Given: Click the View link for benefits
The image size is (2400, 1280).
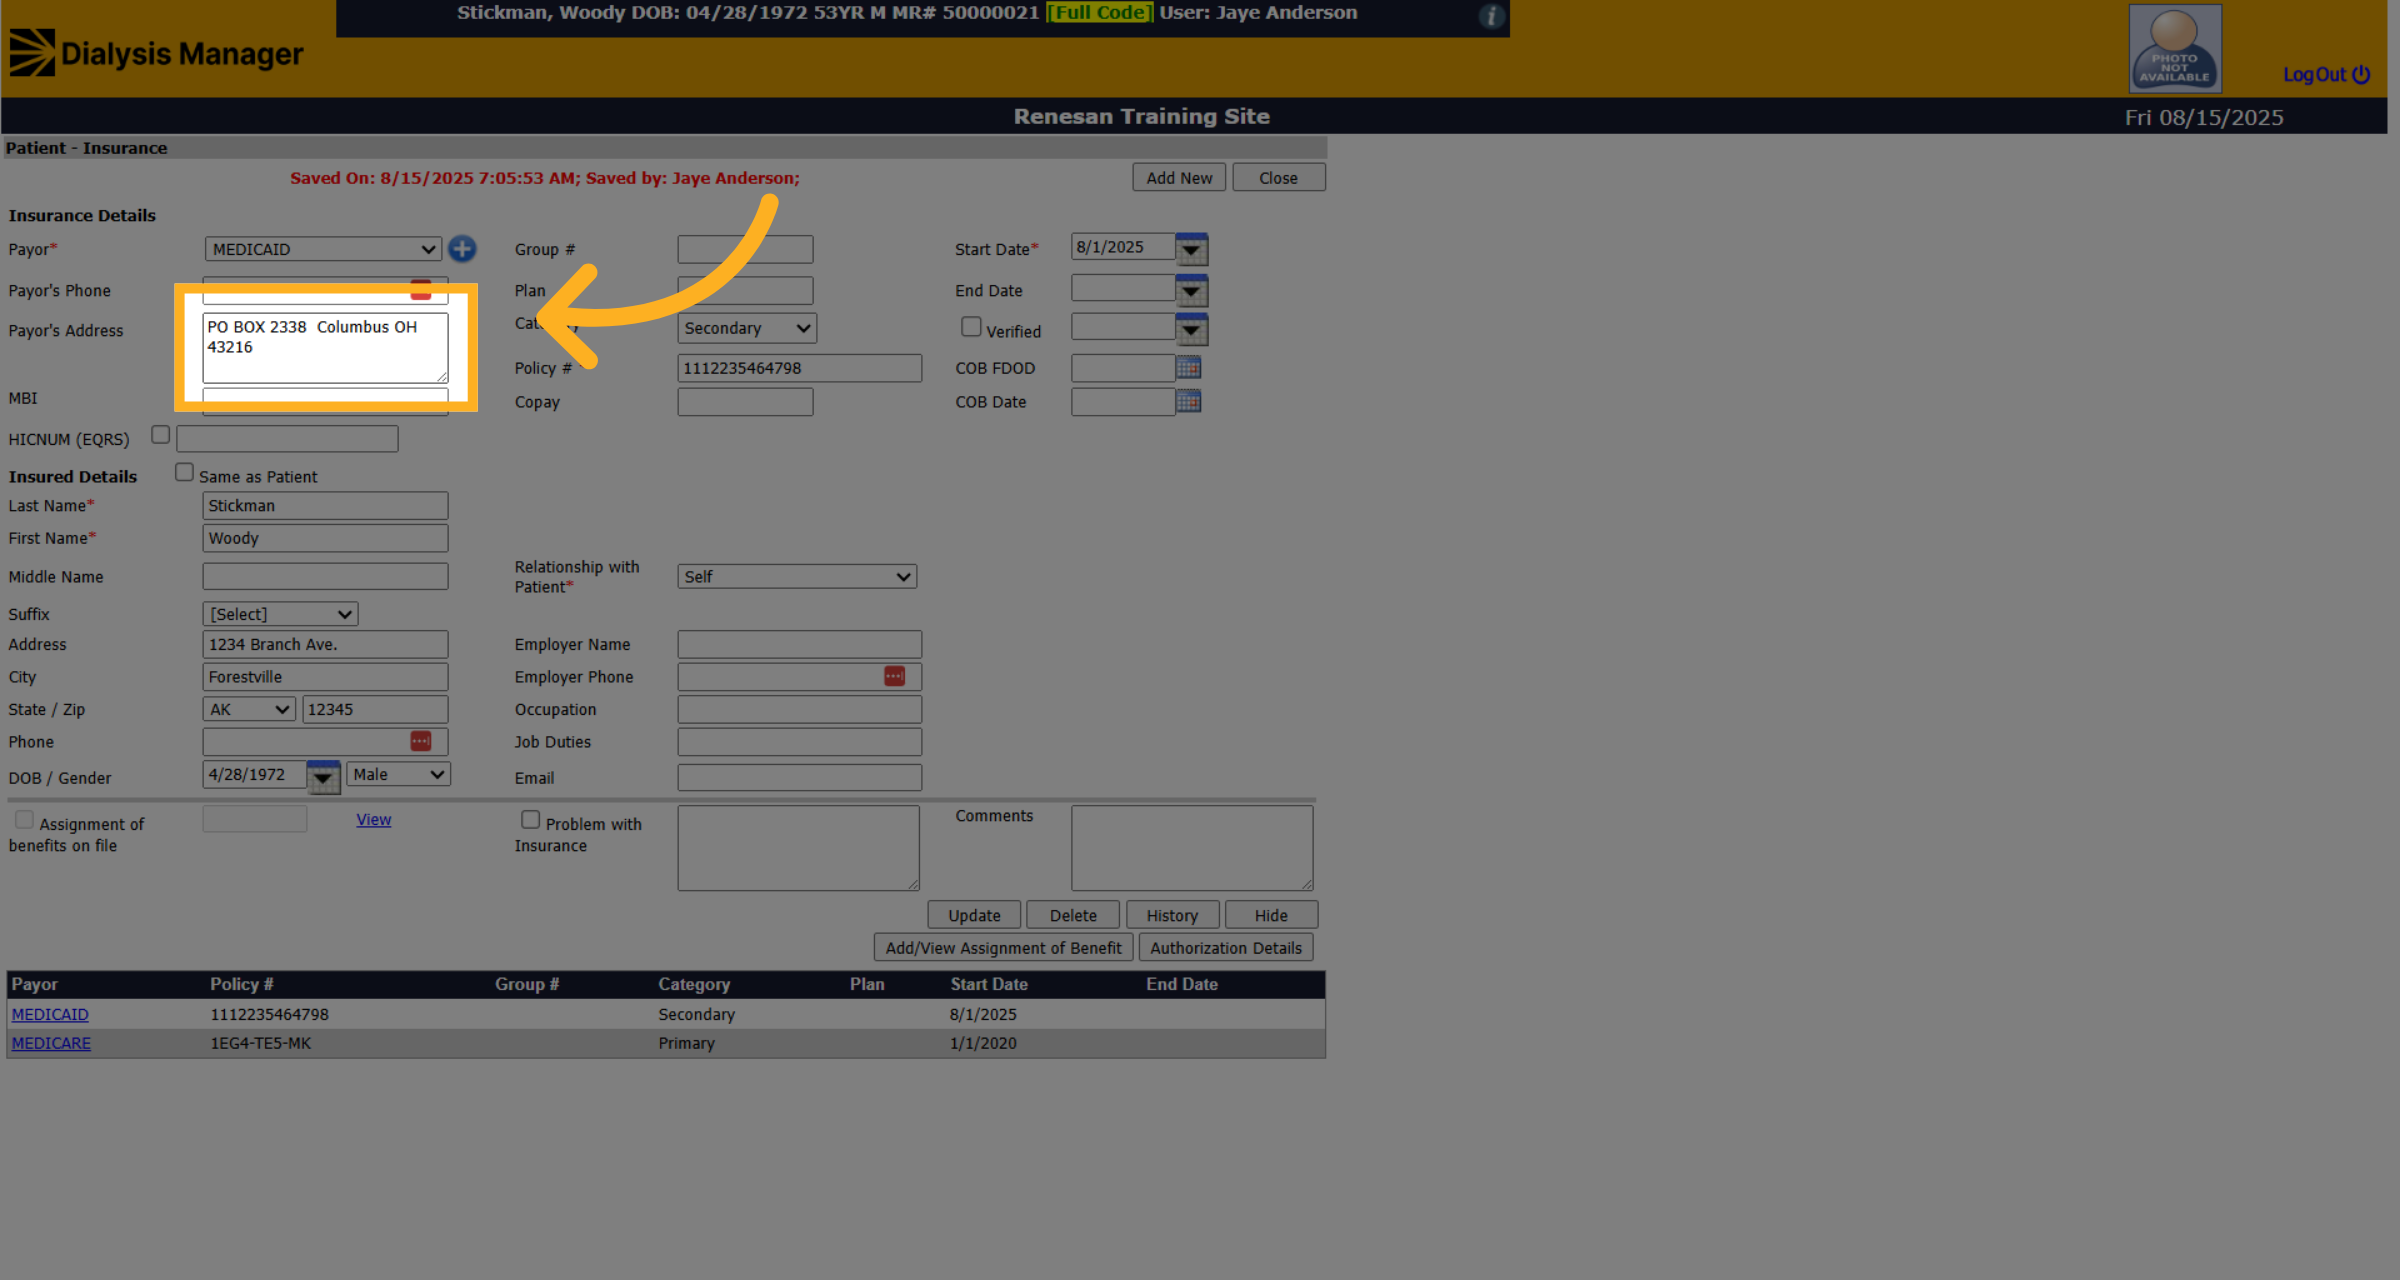Looking at the screenshot, I should coord(373,819).
